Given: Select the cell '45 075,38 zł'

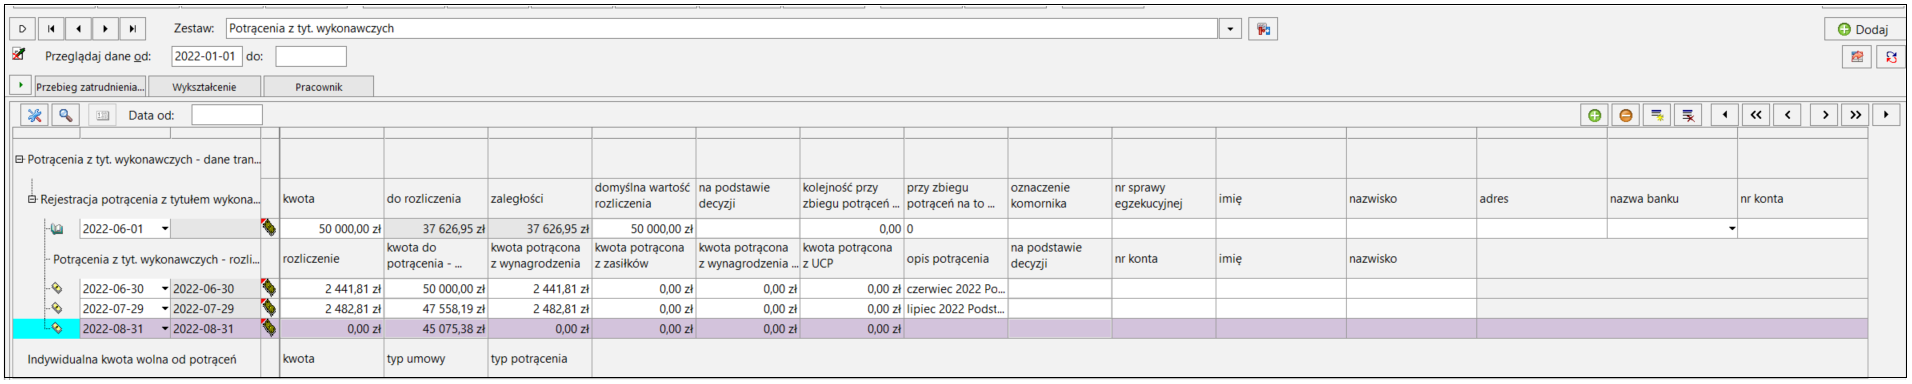Looking at the screenshot, I should coord(436,329).
